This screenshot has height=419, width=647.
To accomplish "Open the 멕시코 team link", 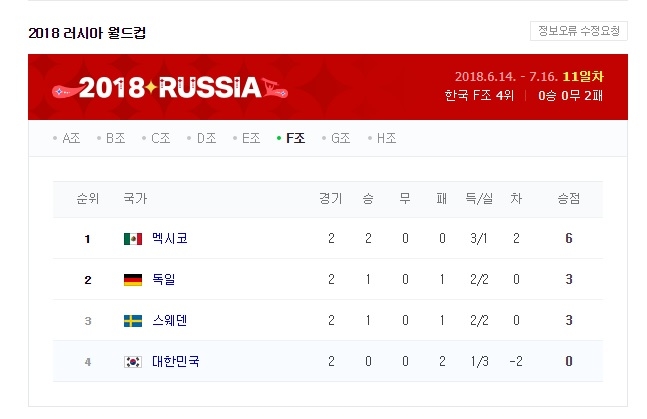I will pos(169,239).
